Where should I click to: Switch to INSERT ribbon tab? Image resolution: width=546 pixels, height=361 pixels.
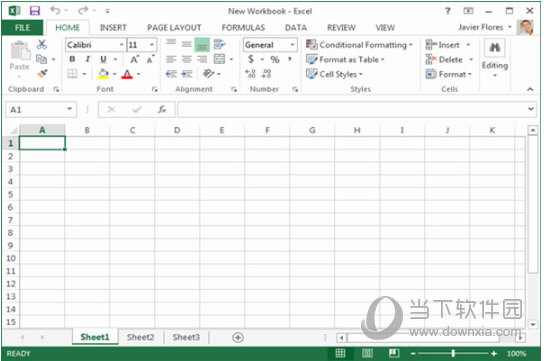click(x=113, y=28)
